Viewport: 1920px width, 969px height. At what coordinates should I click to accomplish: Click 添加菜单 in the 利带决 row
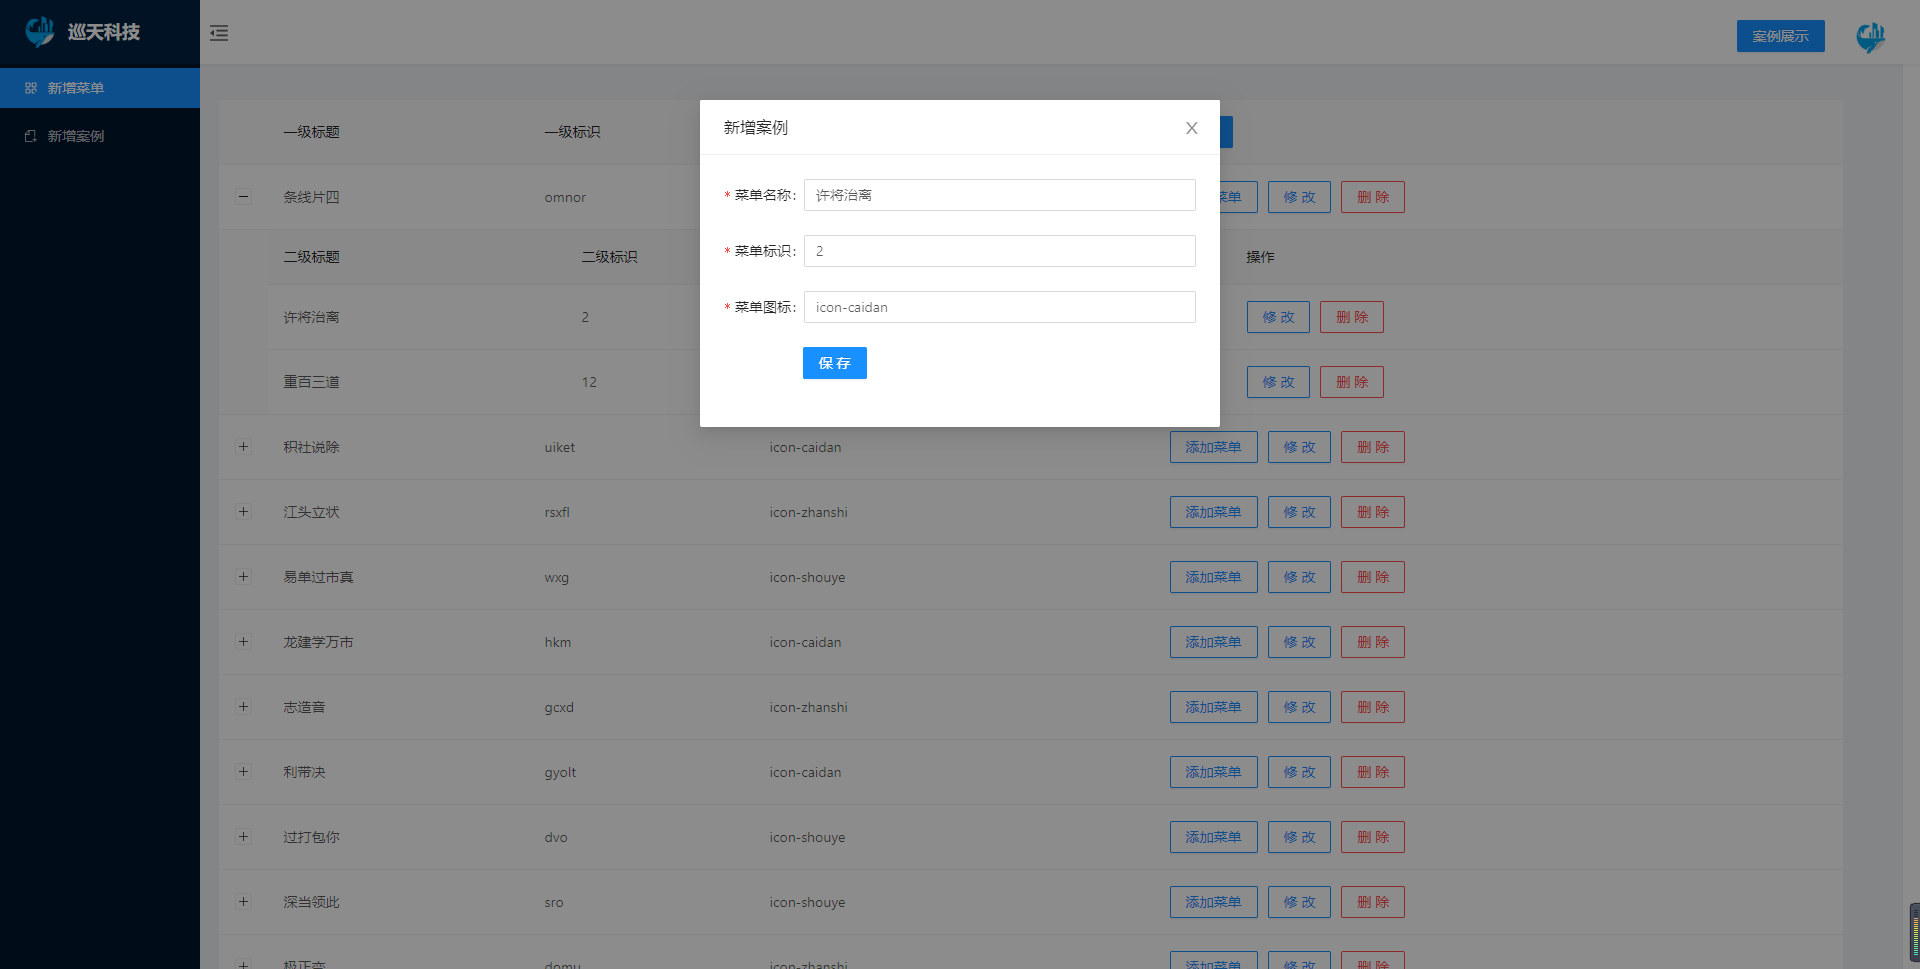1214,772
